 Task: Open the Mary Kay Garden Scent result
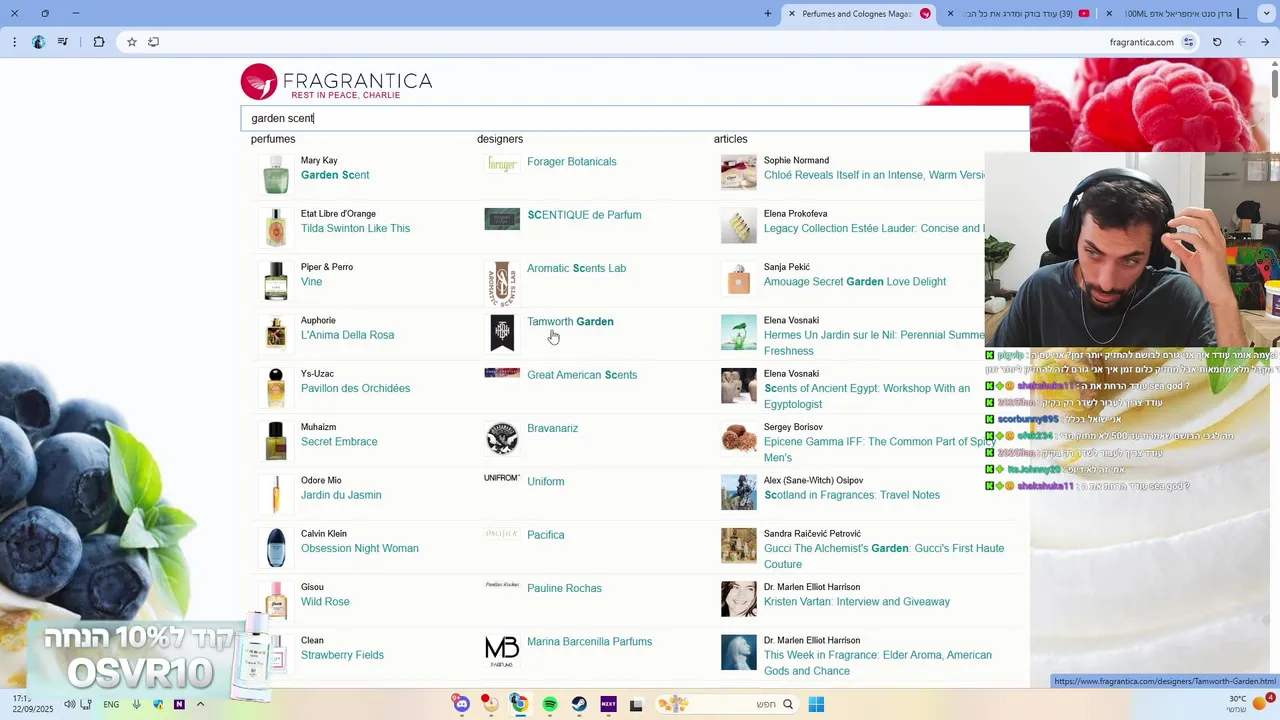point(335,175)
